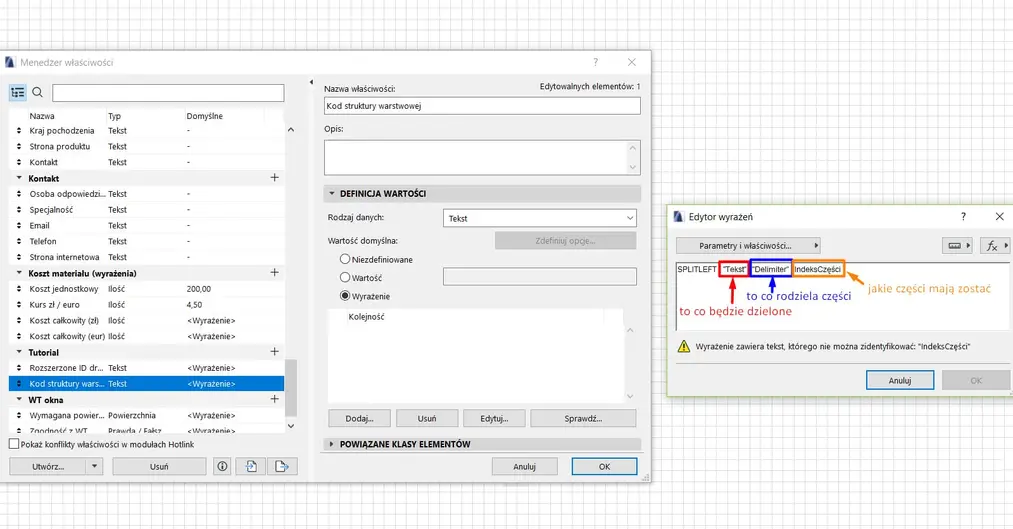This screenshot has height=529, width=1013.
Task: Click the Wartość value input field
Action: (x=539, y=276)
